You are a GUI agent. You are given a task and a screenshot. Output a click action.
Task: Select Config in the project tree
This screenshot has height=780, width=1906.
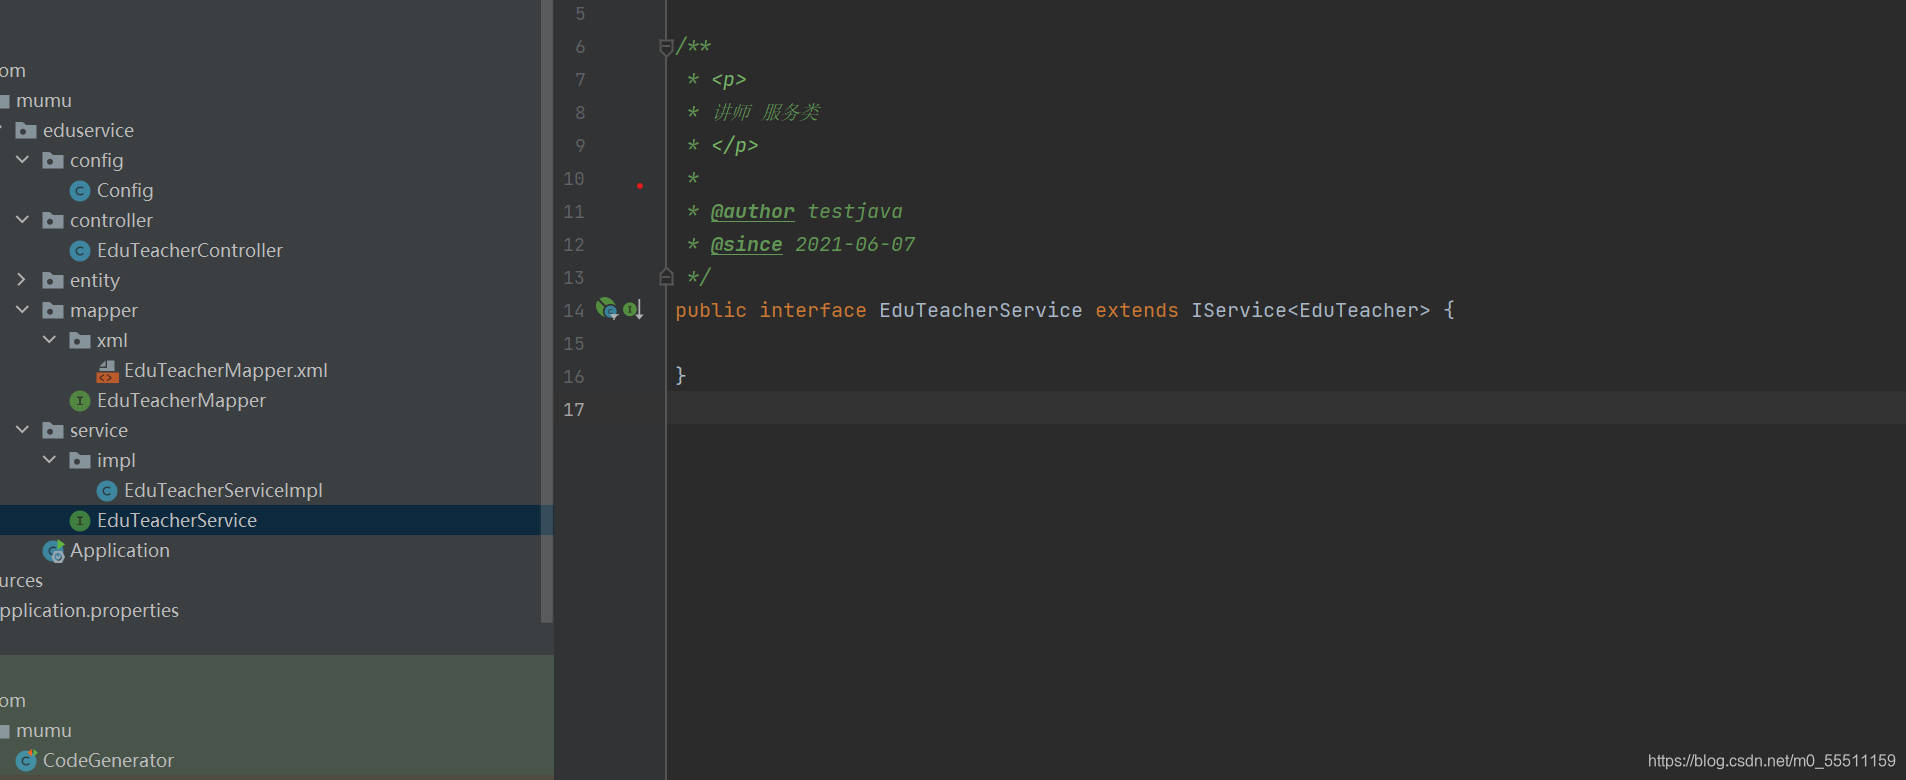(125, 190)
